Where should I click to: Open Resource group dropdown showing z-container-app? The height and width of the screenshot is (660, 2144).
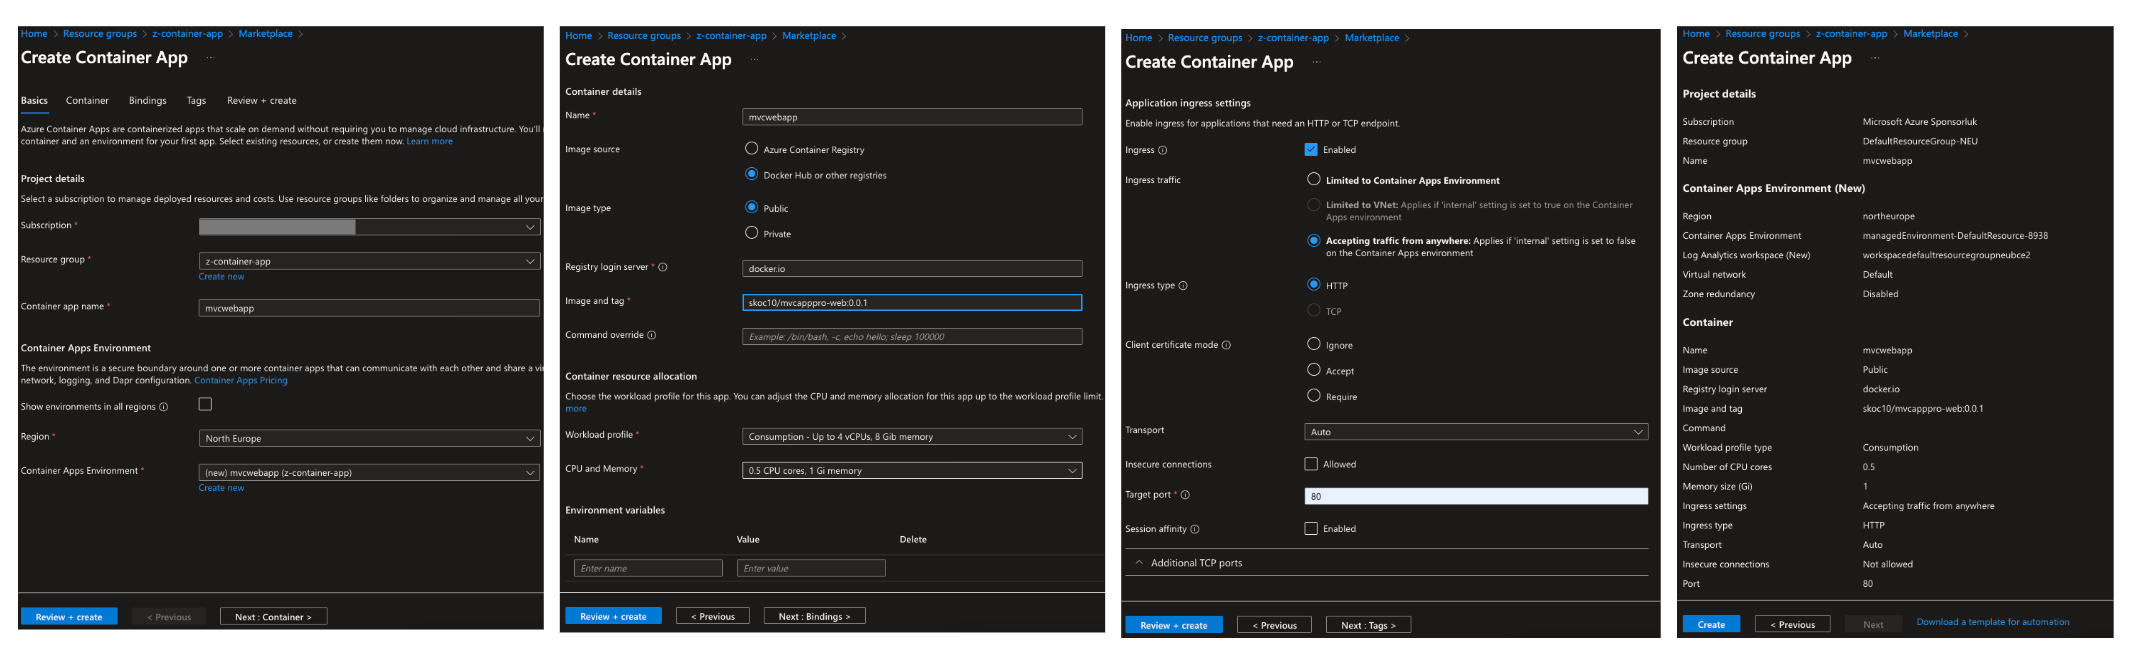tap(370, 261)
